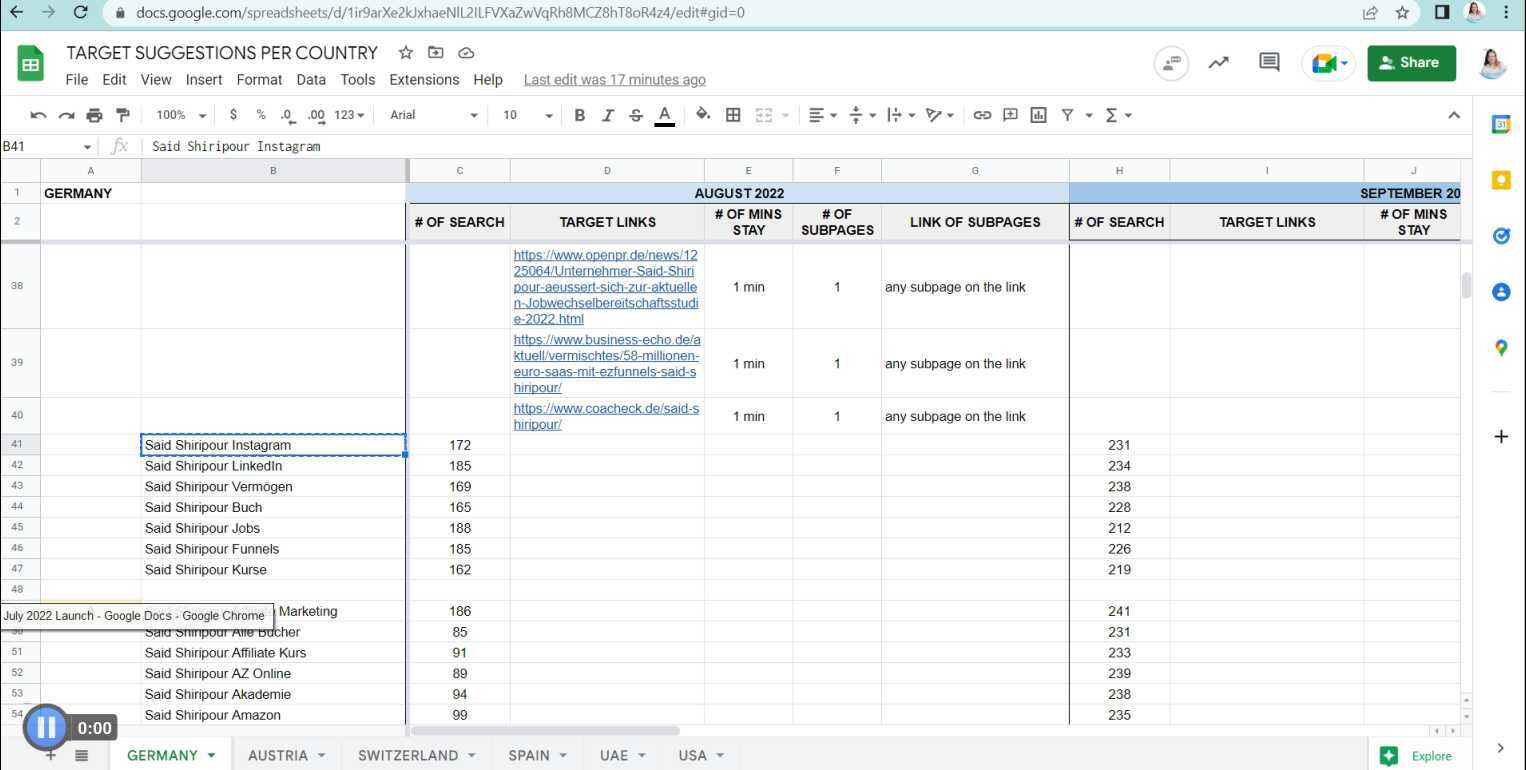Open the coacheck.de said-shiripour link
This screenshot has height=770, width=1526.
[606, 416]
